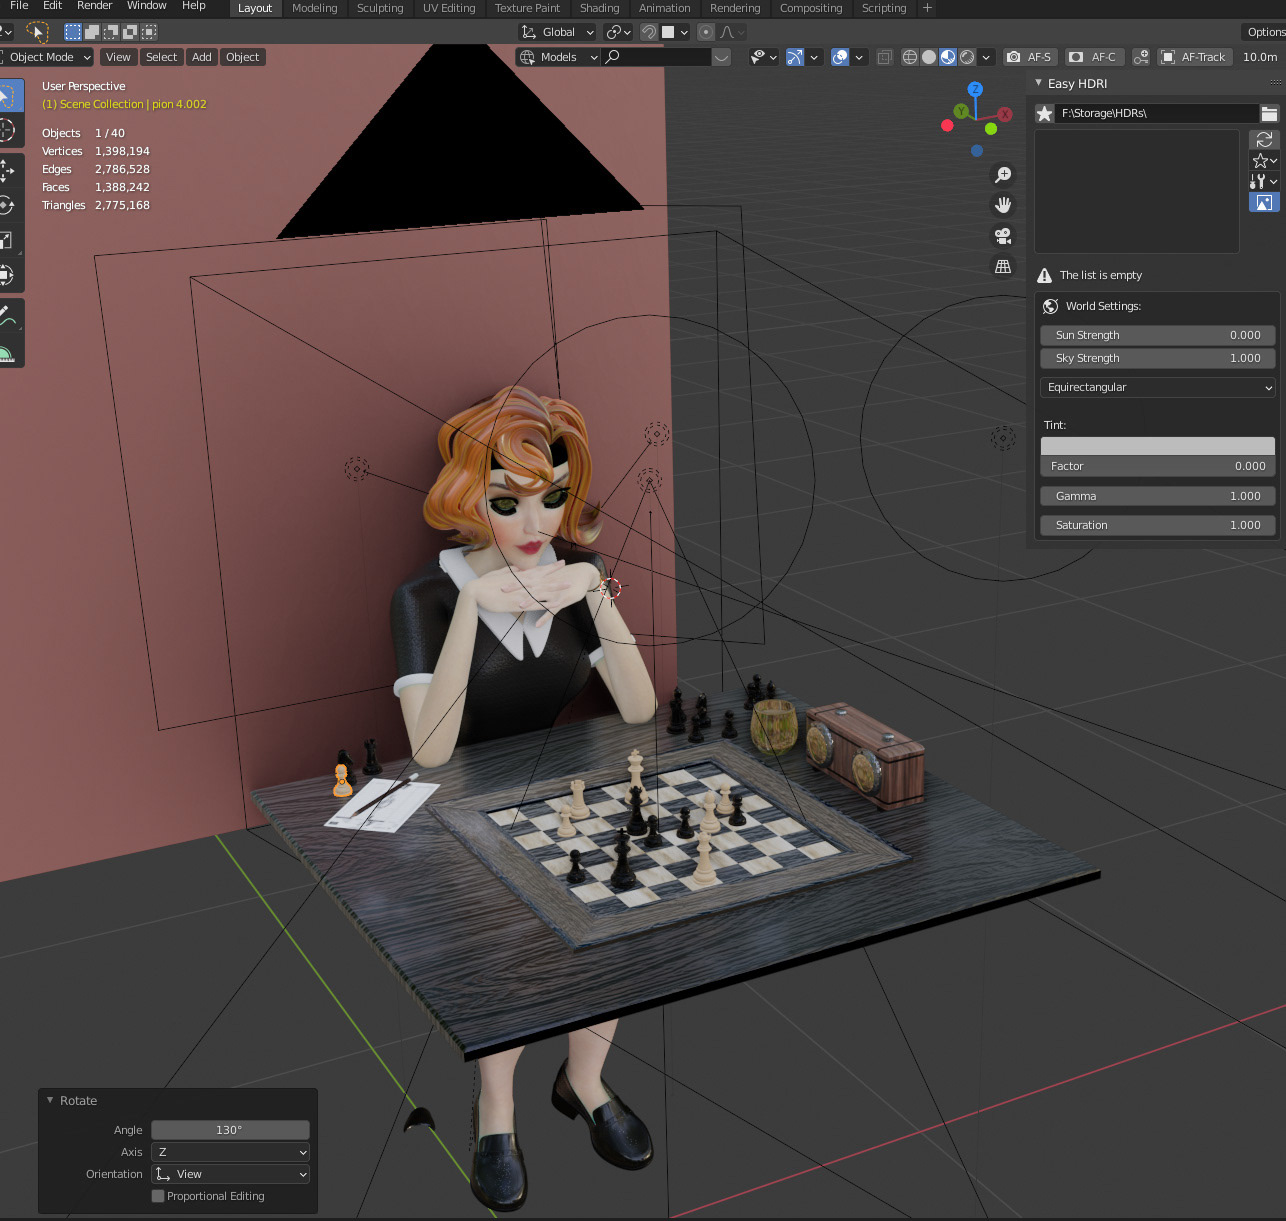Switch to Sculpting workspace tab
This screenshot has width=1286, height=1221.
point(380,8)
